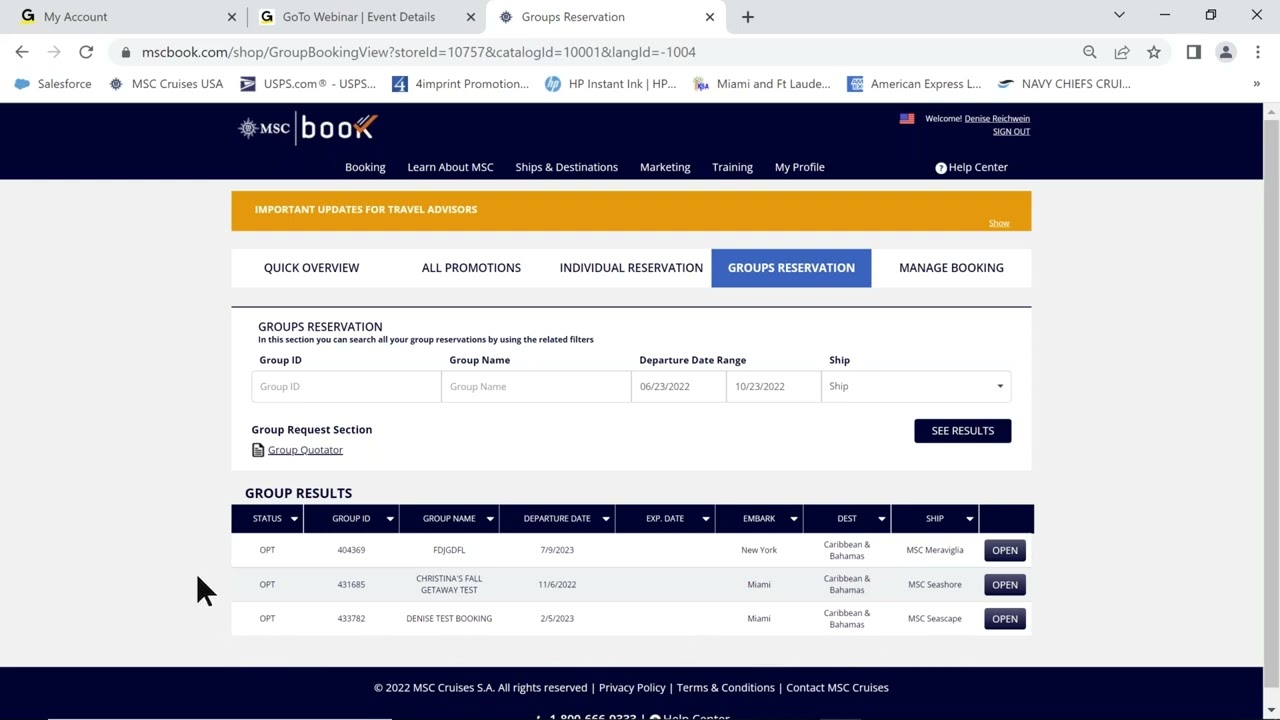
Task: Close the My Account tab
Action: coord(232,17)
